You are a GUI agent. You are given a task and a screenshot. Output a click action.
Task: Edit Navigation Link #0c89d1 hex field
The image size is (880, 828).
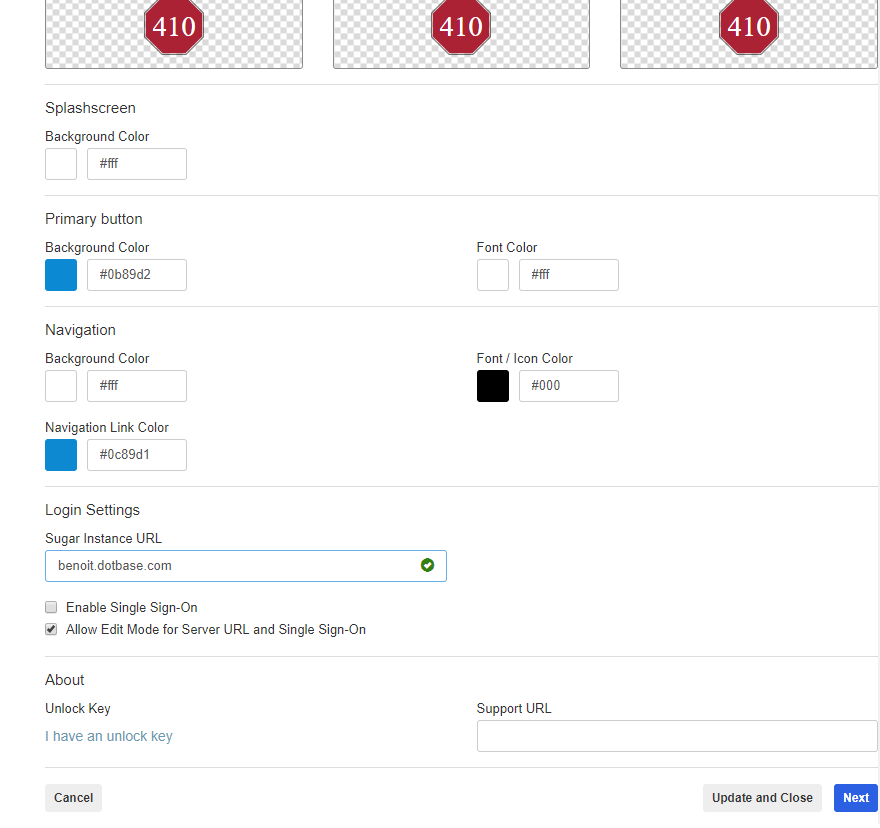(137, 455)
